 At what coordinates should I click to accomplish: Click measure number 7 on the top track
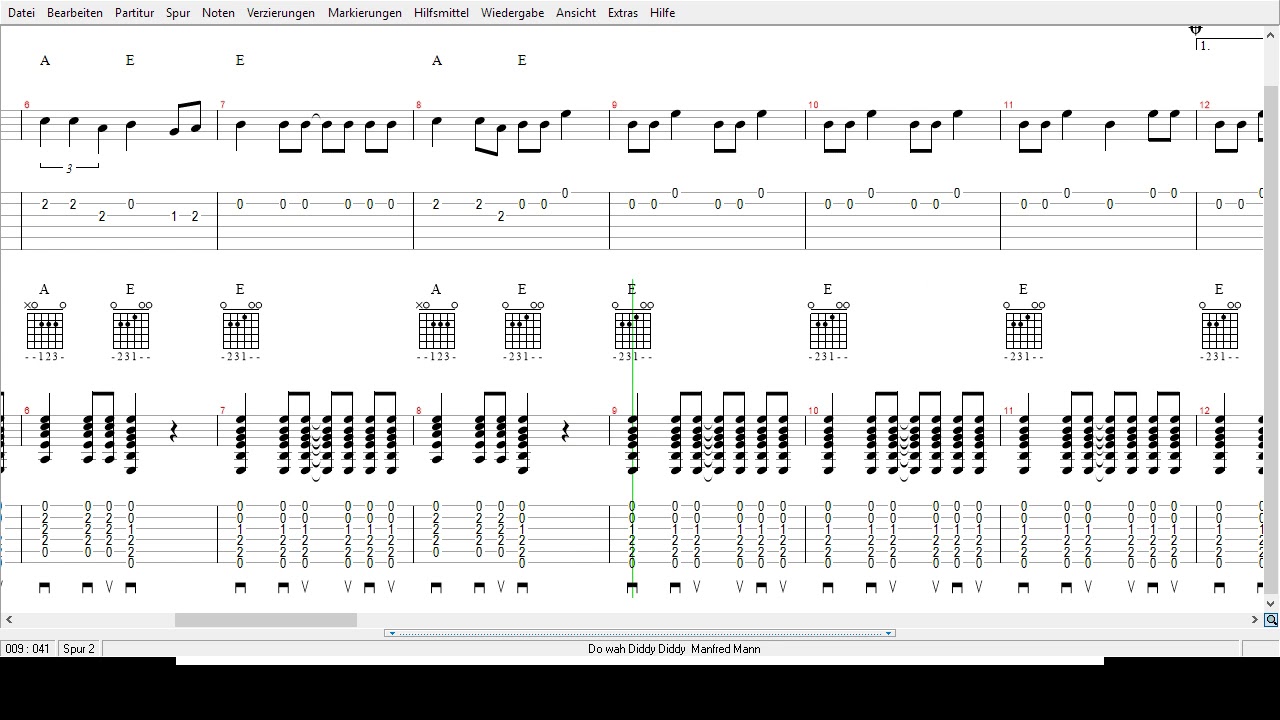click(x=223, y=105)
